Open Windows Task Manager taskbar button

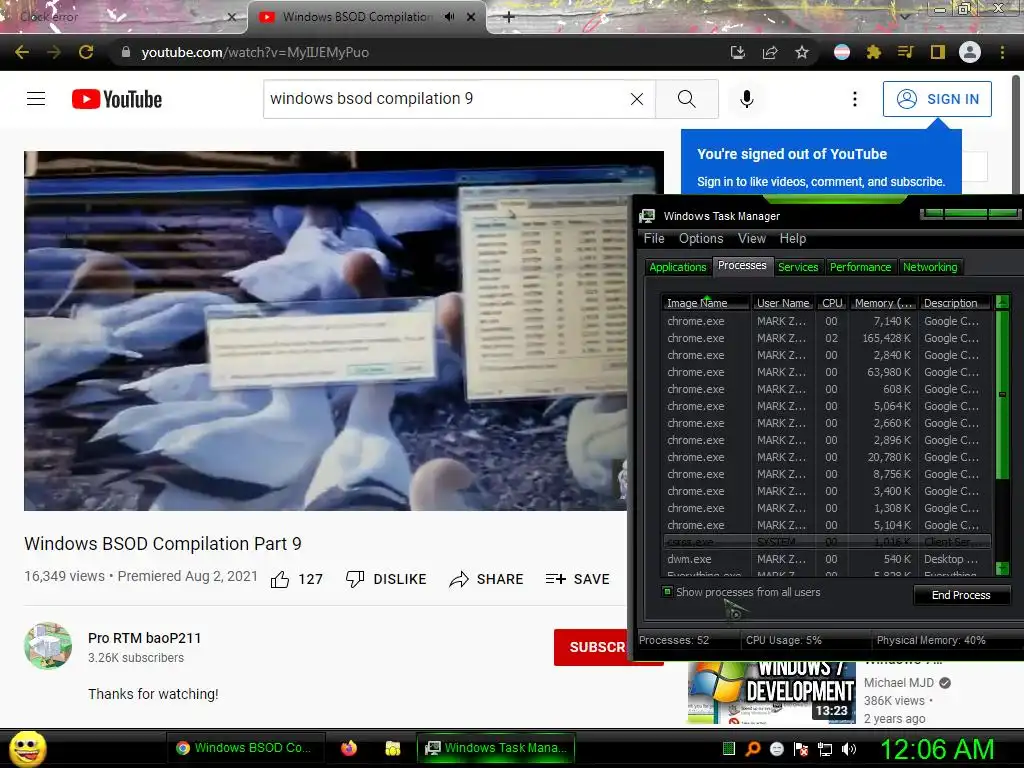point(496,748)
